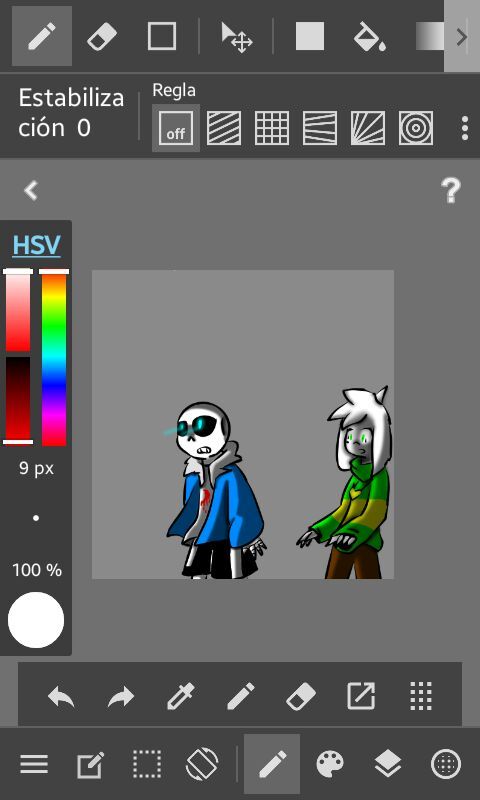Enable the concentric circles ruler
480x800 pixels.
pyautogui.click(x=416, y=128)
